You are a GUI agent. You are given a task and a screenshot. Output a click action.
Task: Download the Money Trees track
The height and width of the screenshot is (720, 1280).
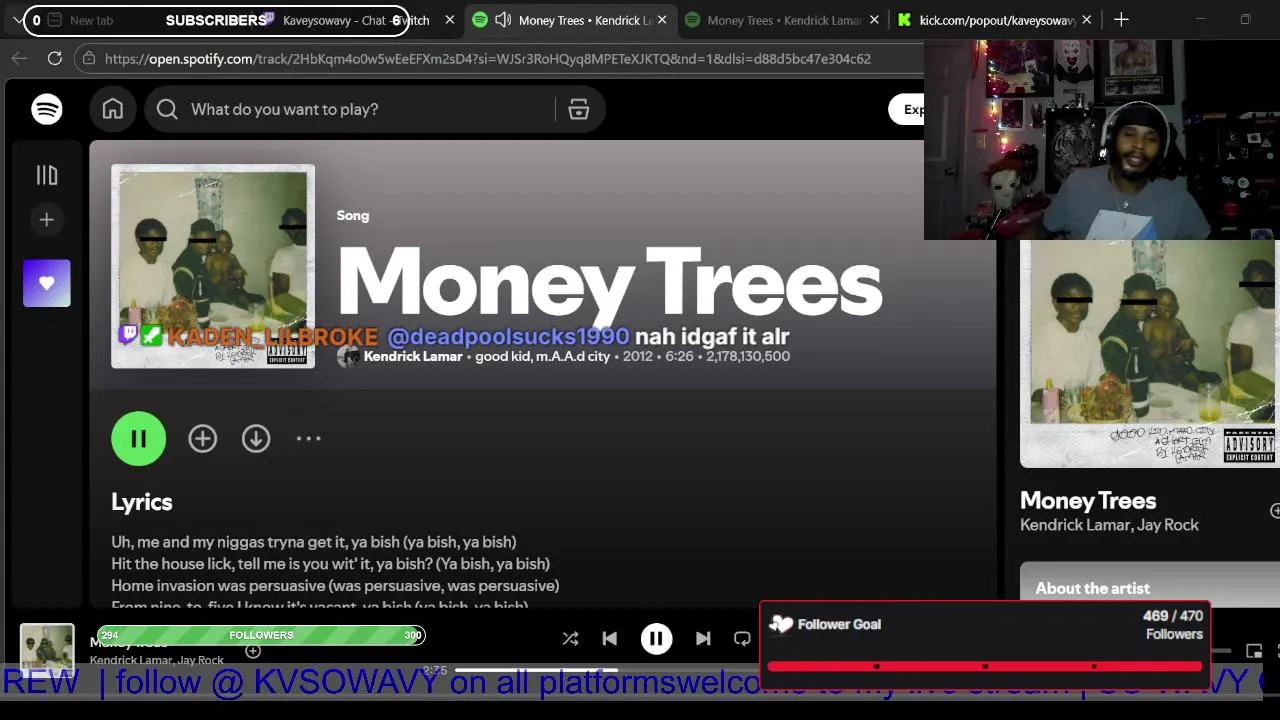point(256,438)
